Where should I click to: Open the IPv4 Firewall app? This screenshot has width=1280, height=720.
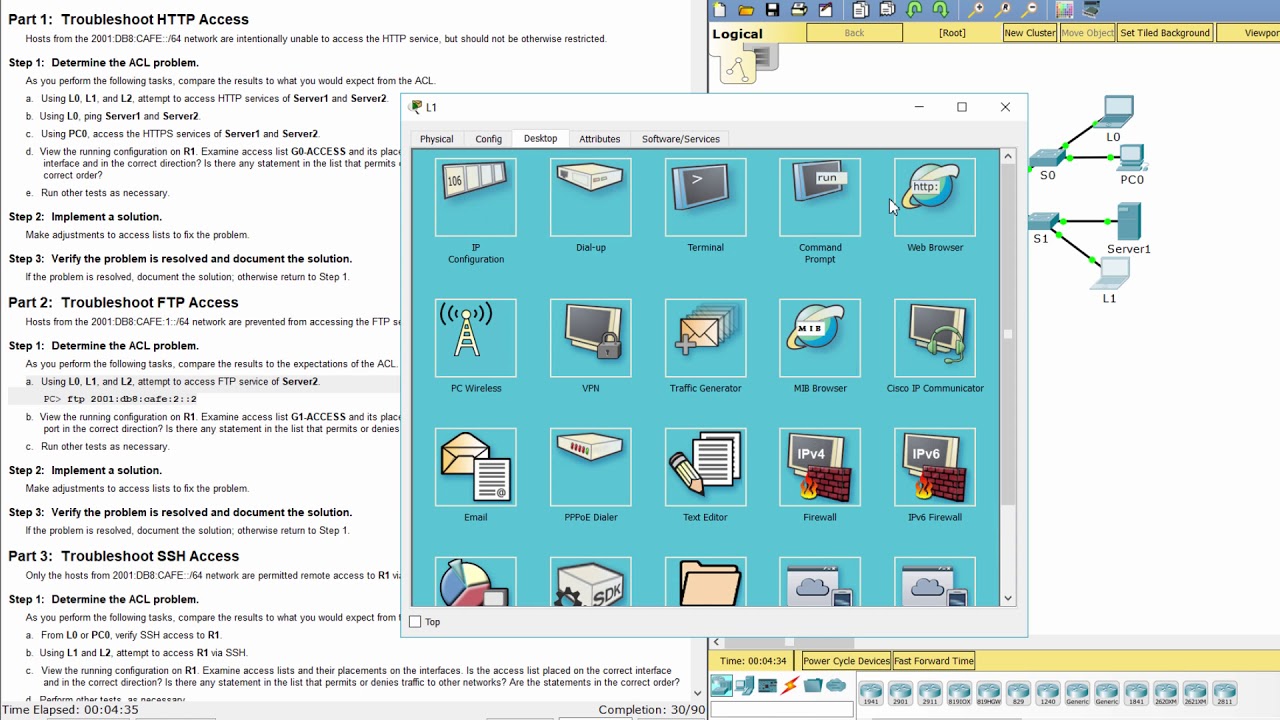(x=820, y=467)
